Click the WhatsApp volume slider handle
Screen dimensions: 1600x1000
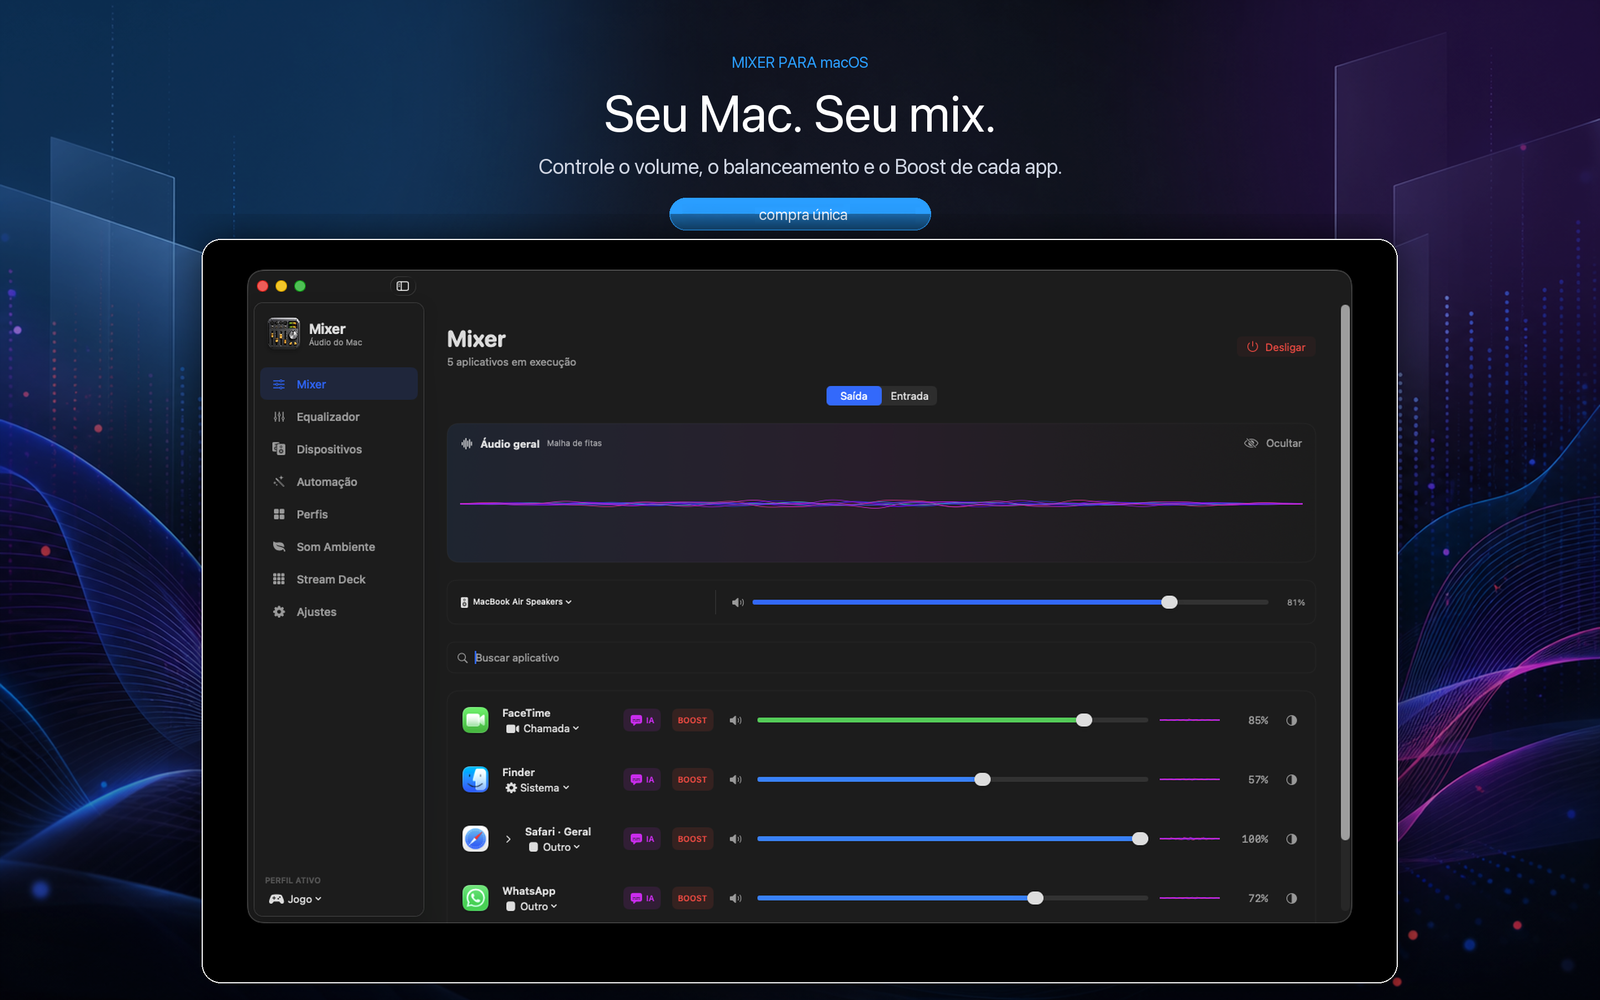tap(1036, 898)
